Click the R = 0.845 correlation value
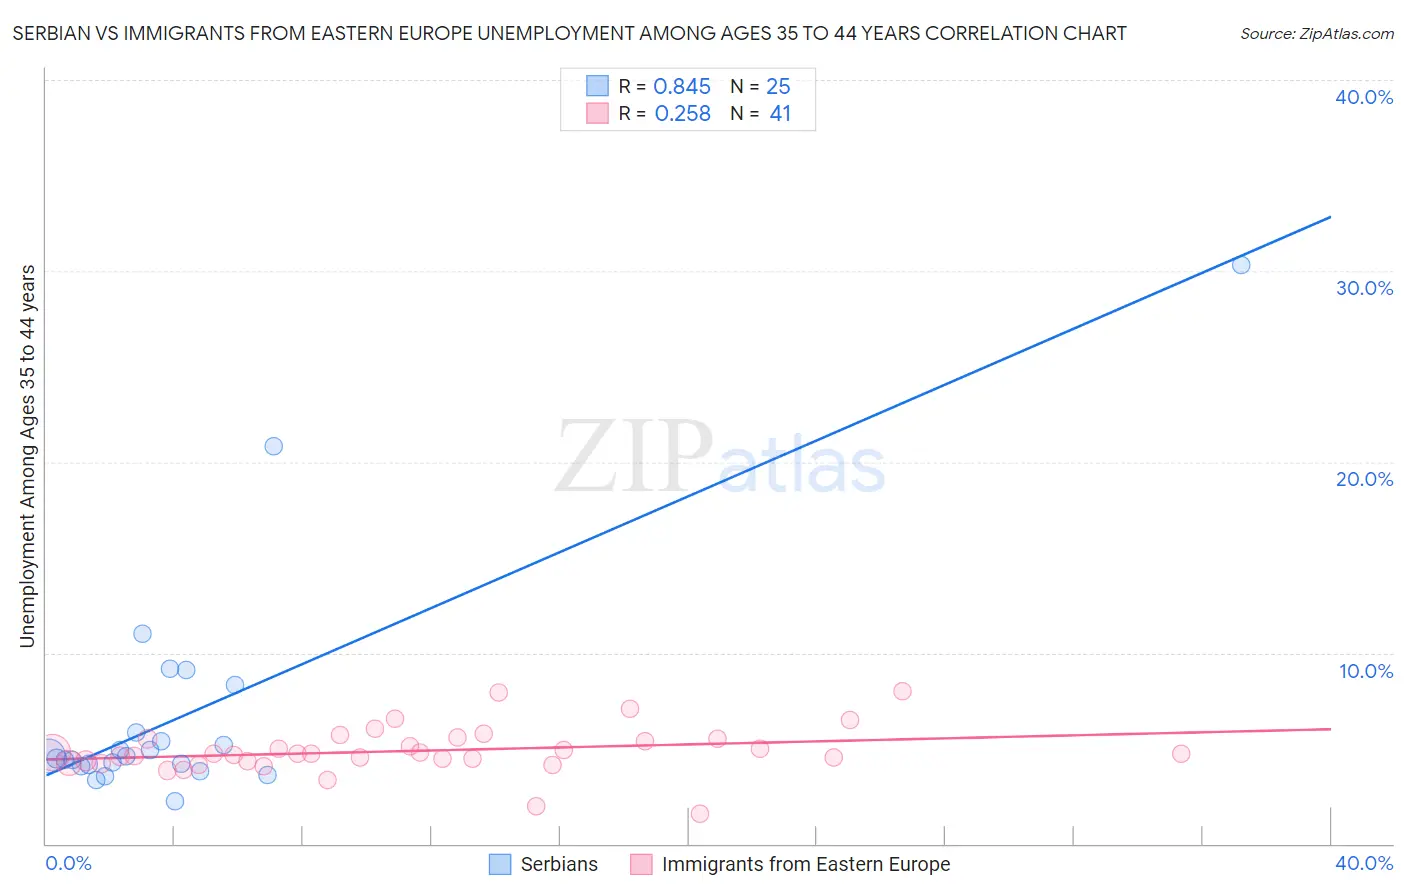The height and width of the screenshot is (892, 1406). click(665, 86)
